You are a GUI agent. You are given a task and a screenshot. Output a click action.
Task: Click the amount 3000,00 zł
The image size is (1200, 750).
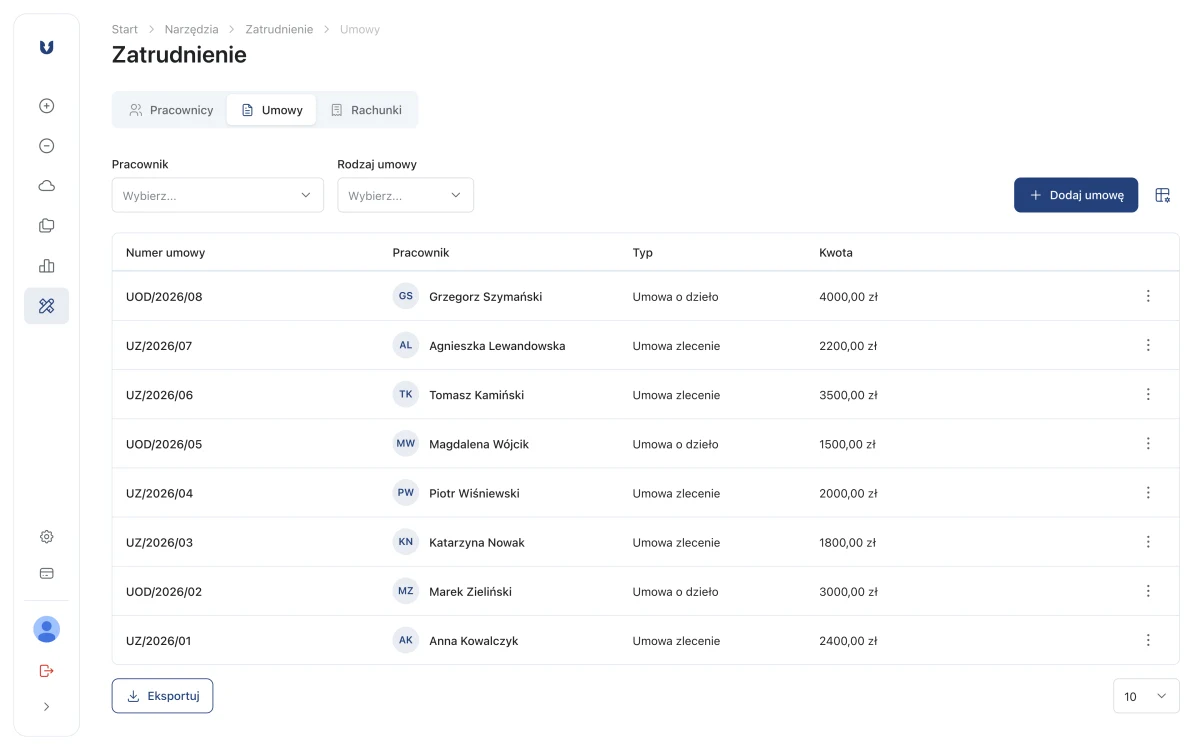(848, 592)
